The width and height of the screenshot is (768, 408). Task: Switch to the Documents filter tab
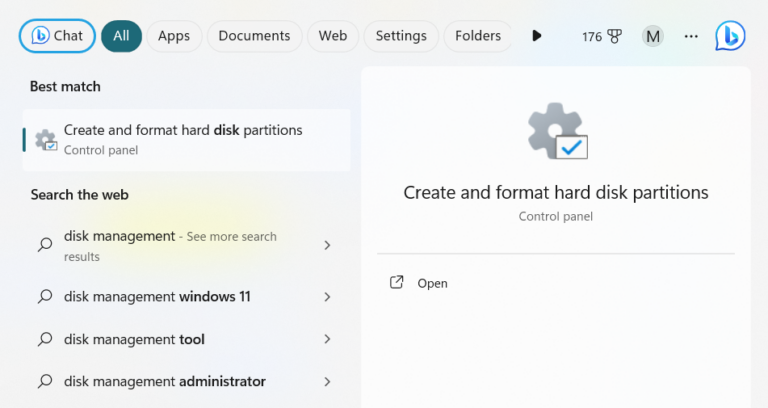[x=254, y=36]
